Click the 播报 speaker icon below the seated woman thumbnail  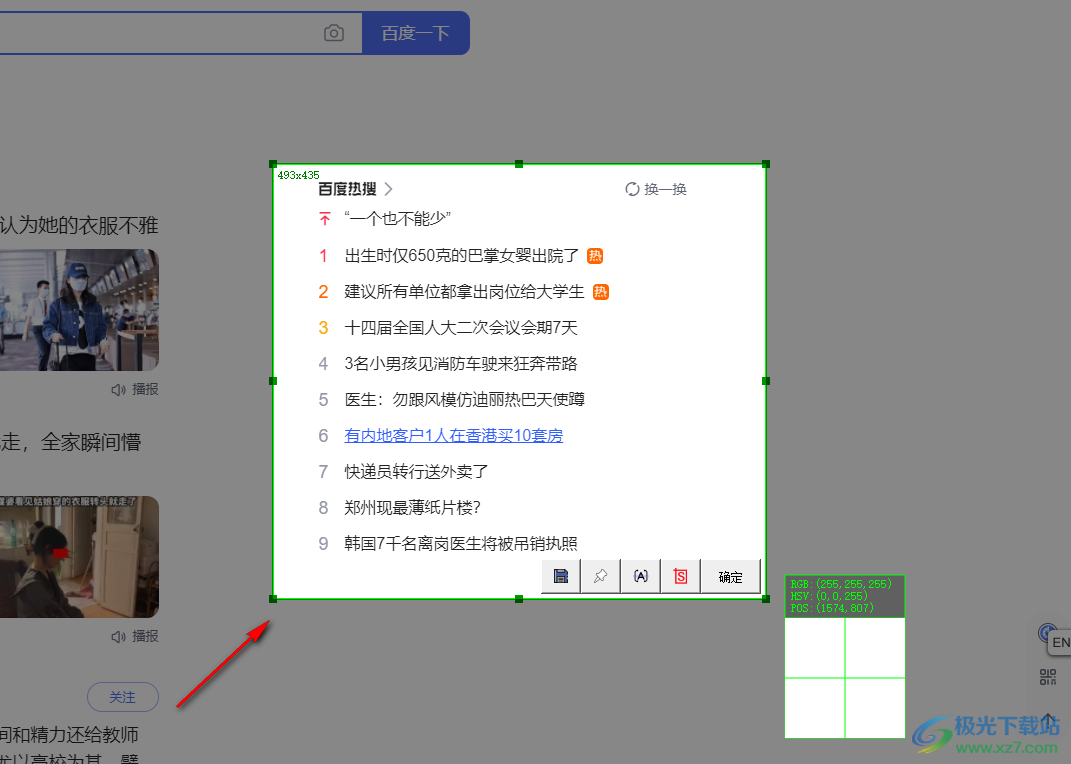[118, 636]
